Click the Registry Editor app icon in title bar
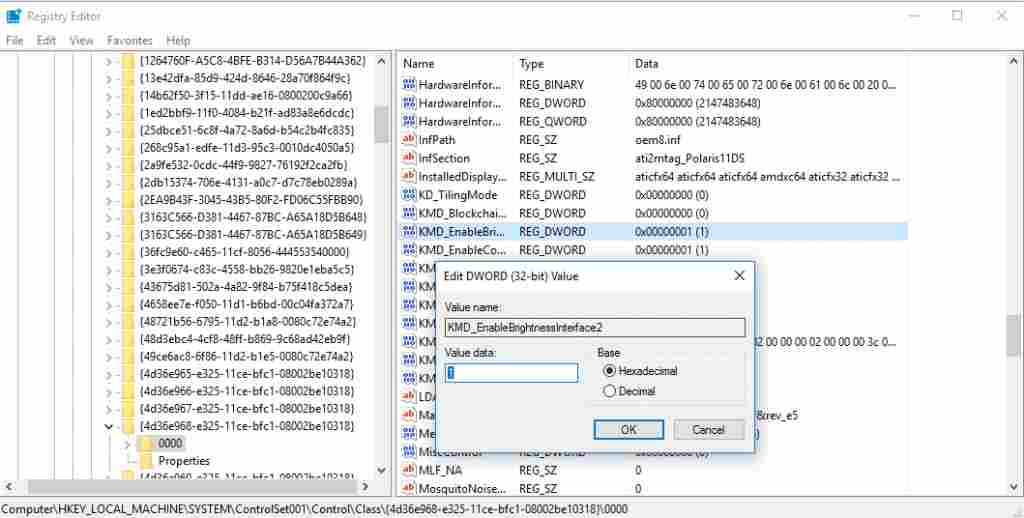Viewport: 1024px width, 518px height. pyautogui.click(x=13, y=16)
